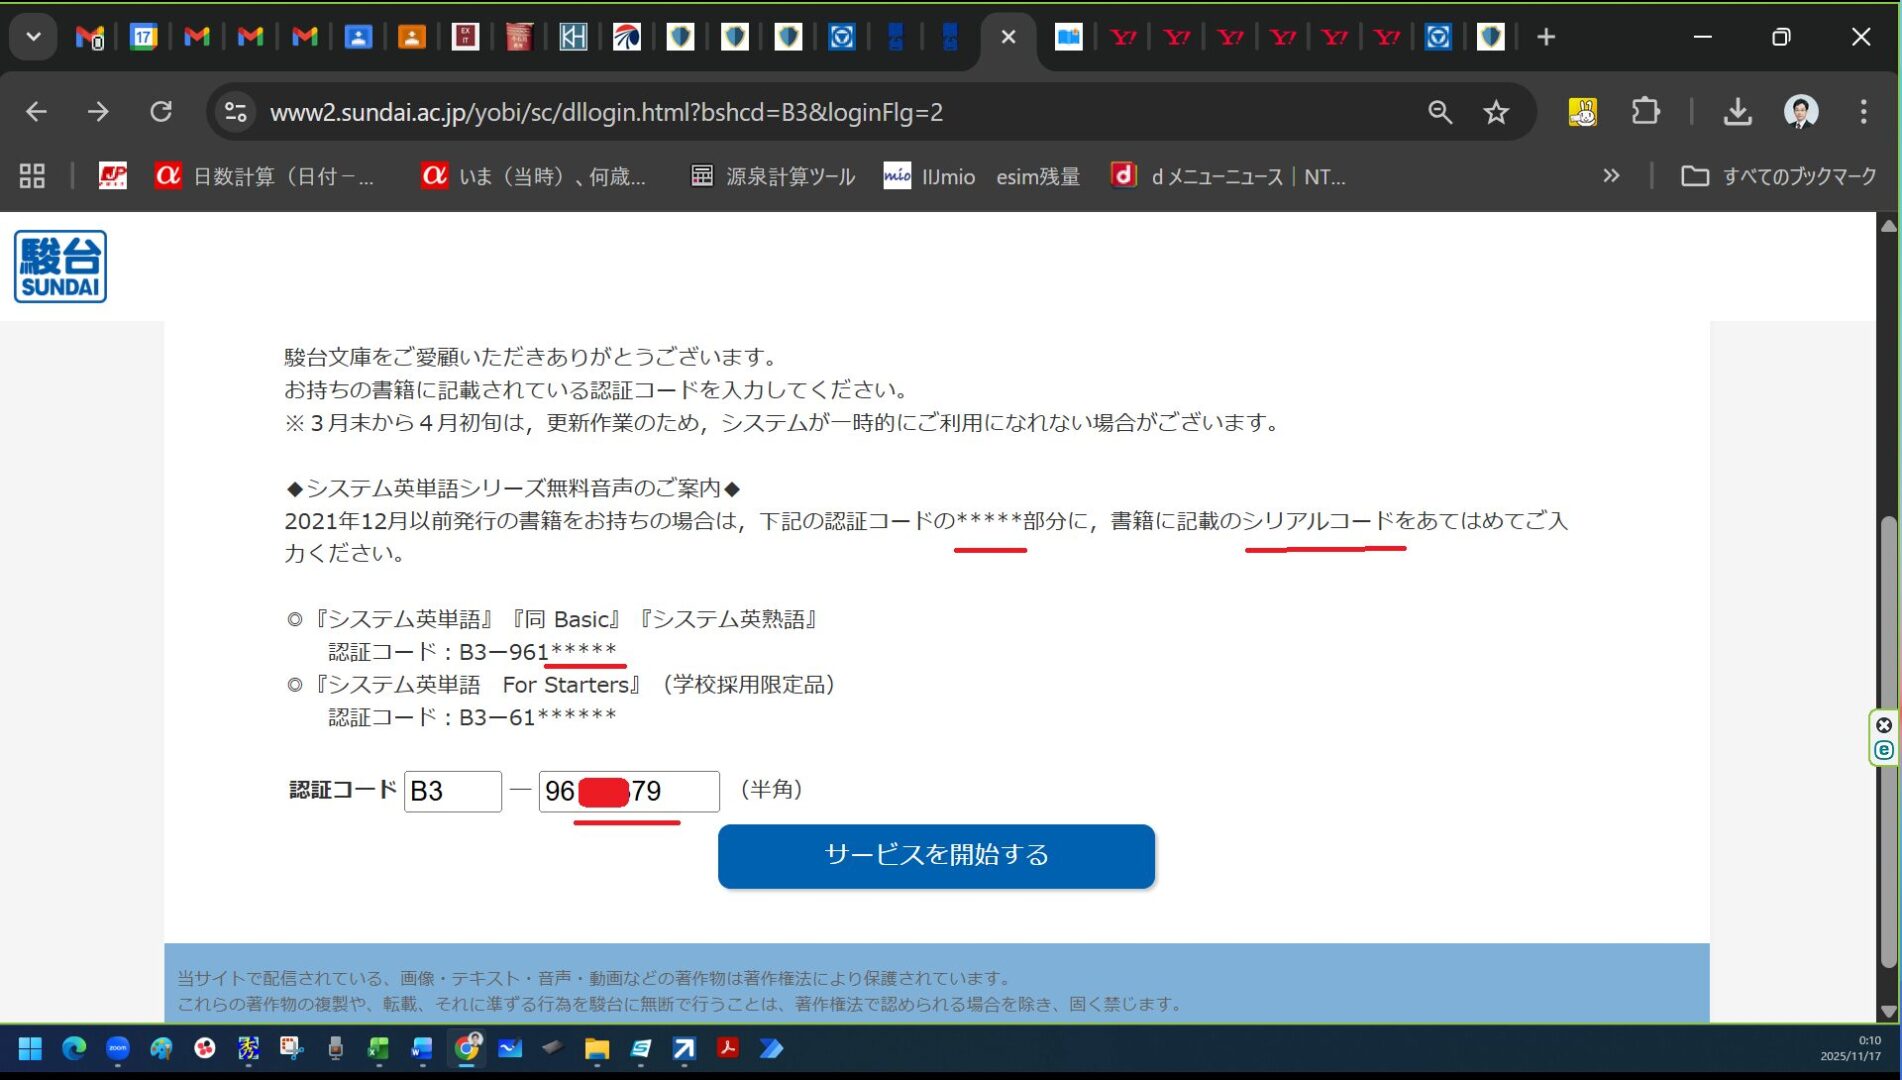View site information icon in address bar
This screenshot has width=1902, height=1080.
coord(236,112)
